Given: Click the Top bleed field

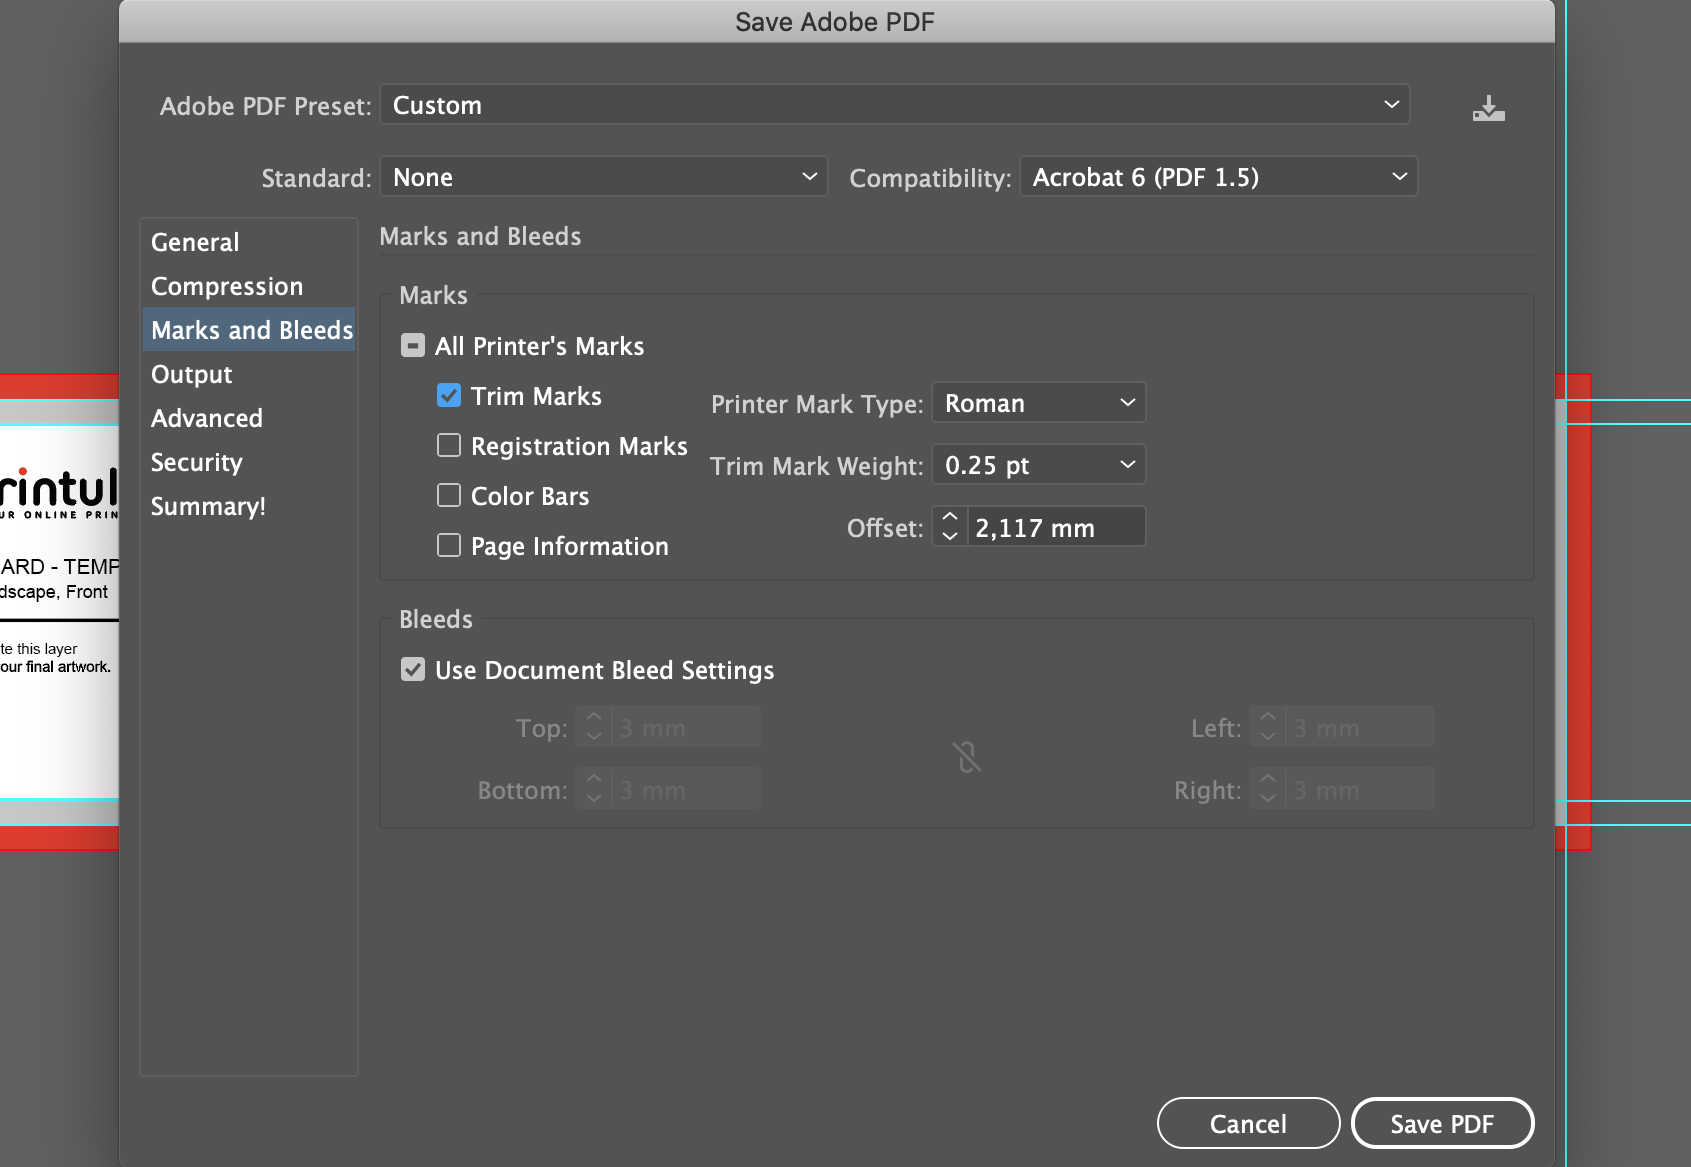Looking at the screenshot, I should [686, 727].
